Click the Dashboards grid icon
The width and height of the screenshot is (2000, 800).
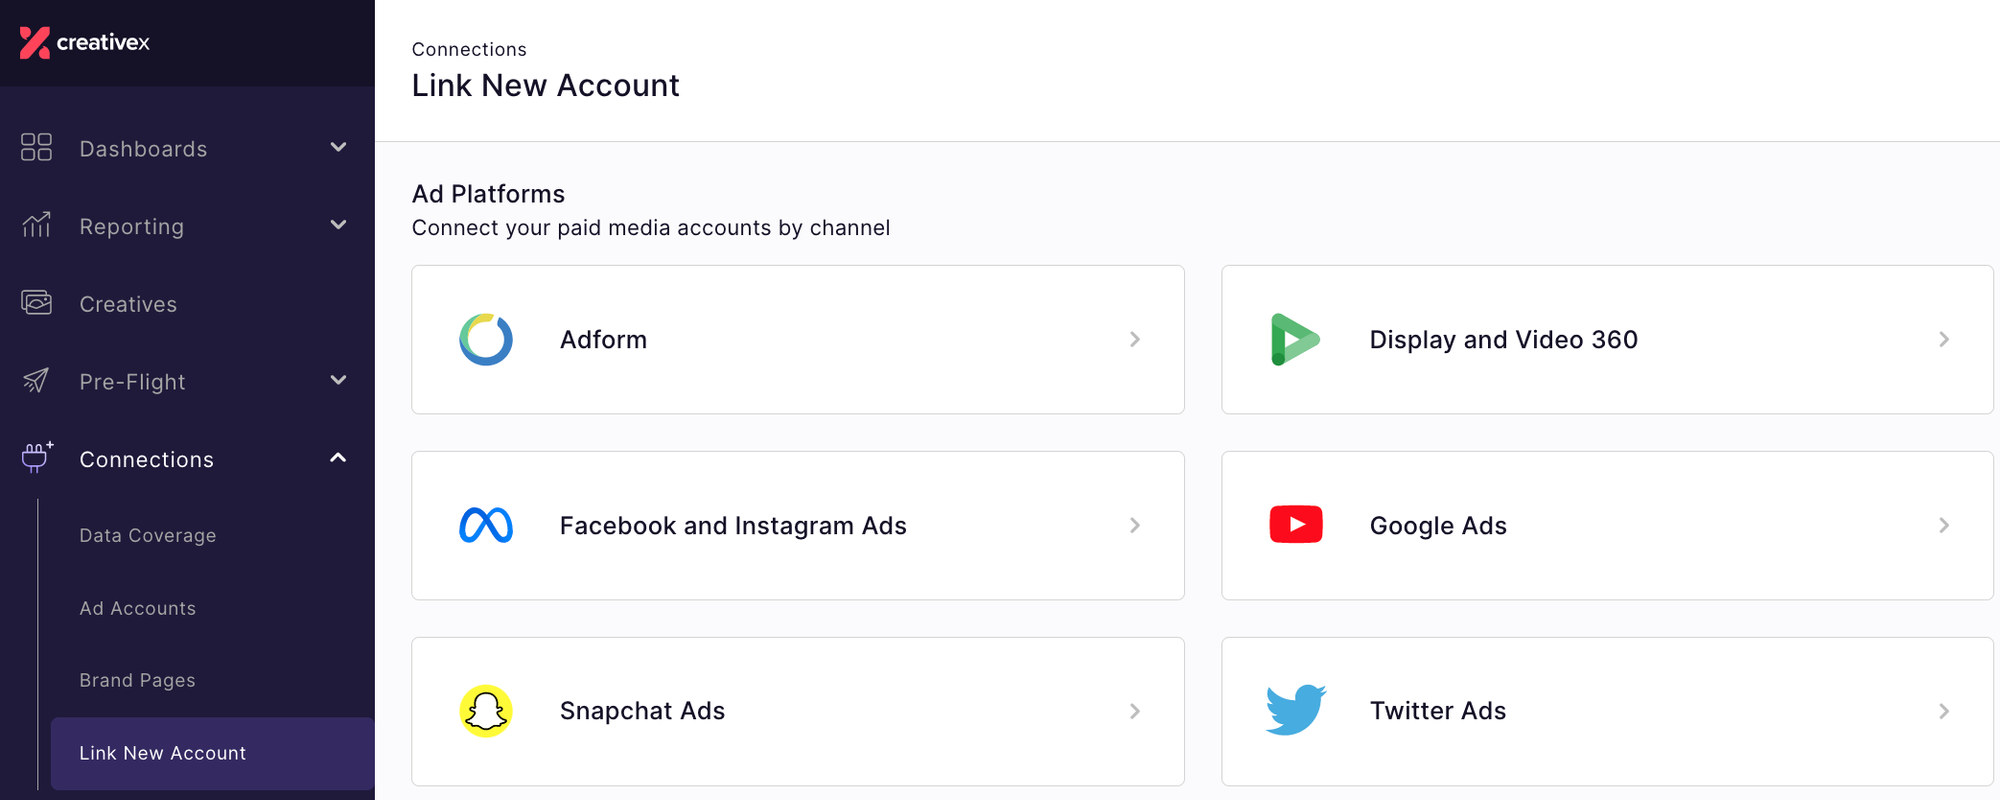click(x=36, y=147)
